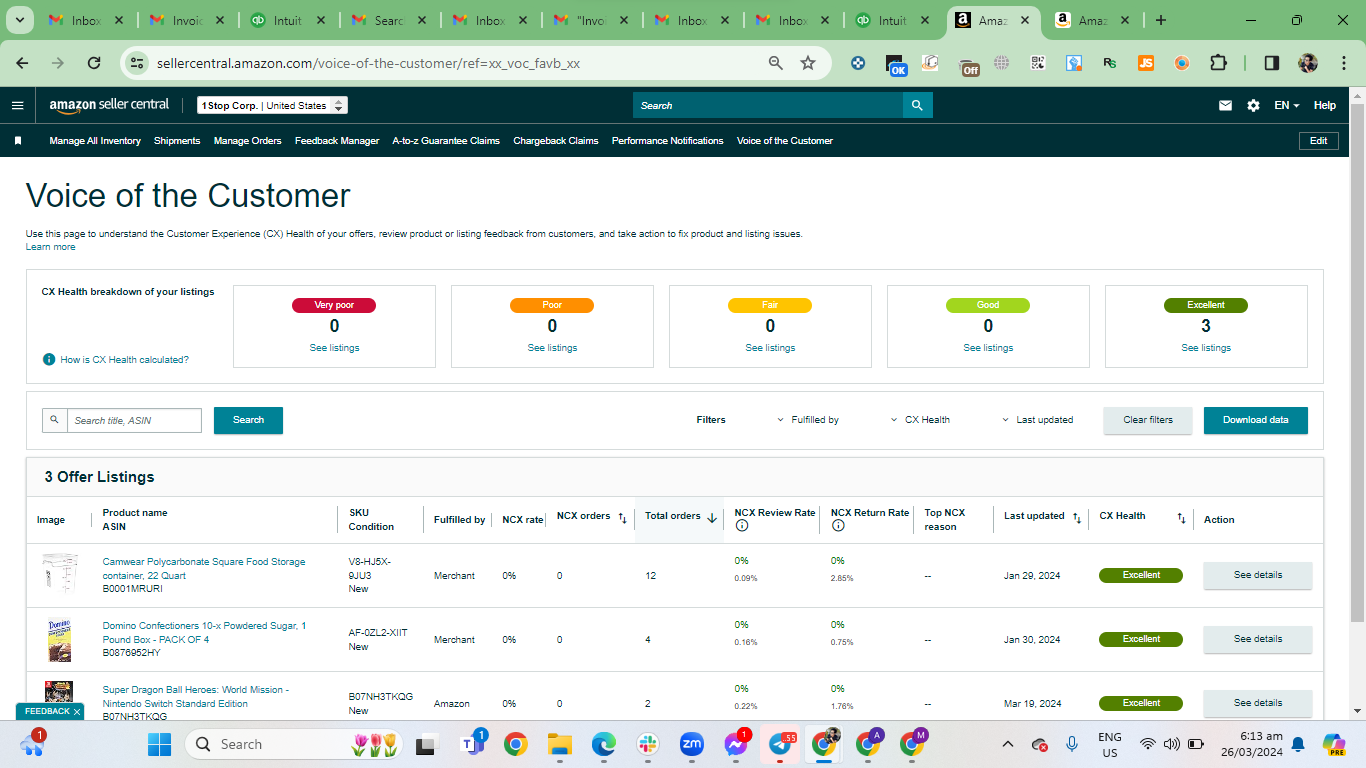Click the zoom magnifier icon in the address bar
Viewport: 1366px width, 768px height.
coord(775,63)
